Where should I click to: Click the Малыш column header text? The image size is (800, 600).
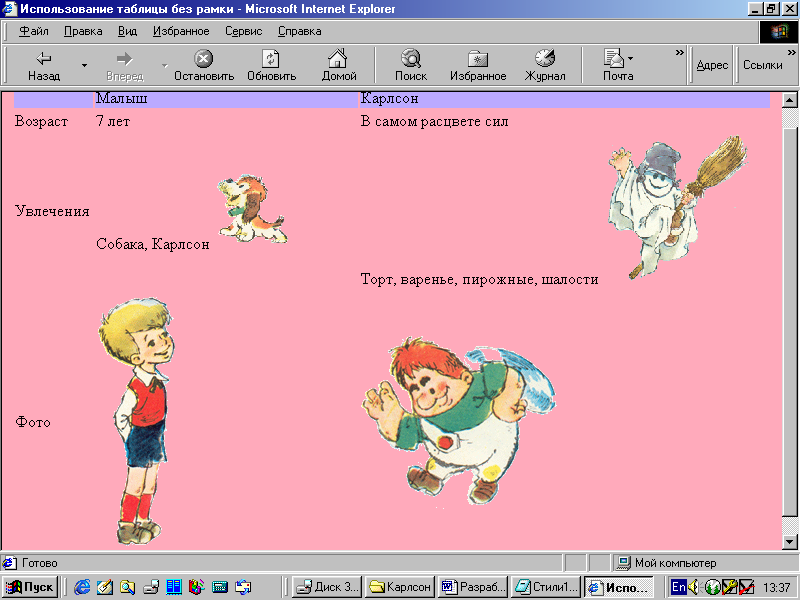tap(122, 98)
